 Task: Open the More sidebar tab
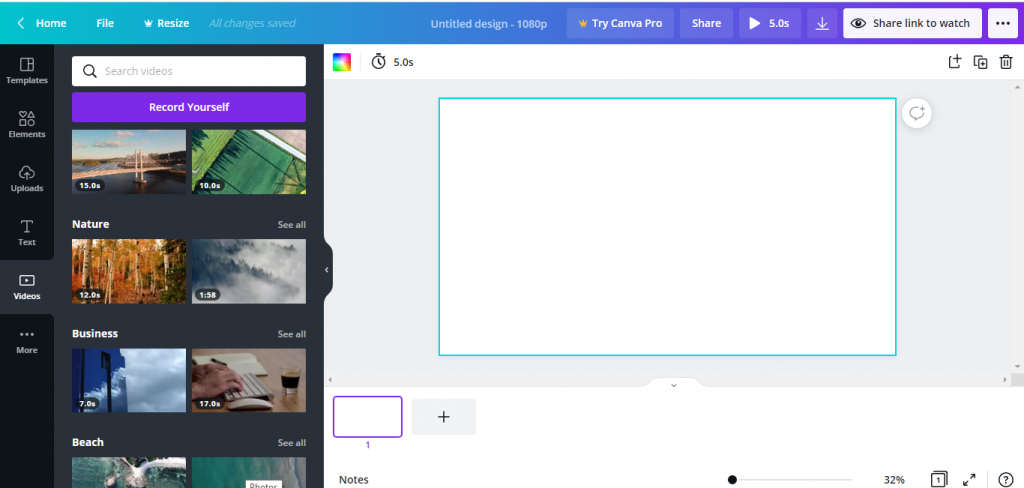tap(27, 341)
